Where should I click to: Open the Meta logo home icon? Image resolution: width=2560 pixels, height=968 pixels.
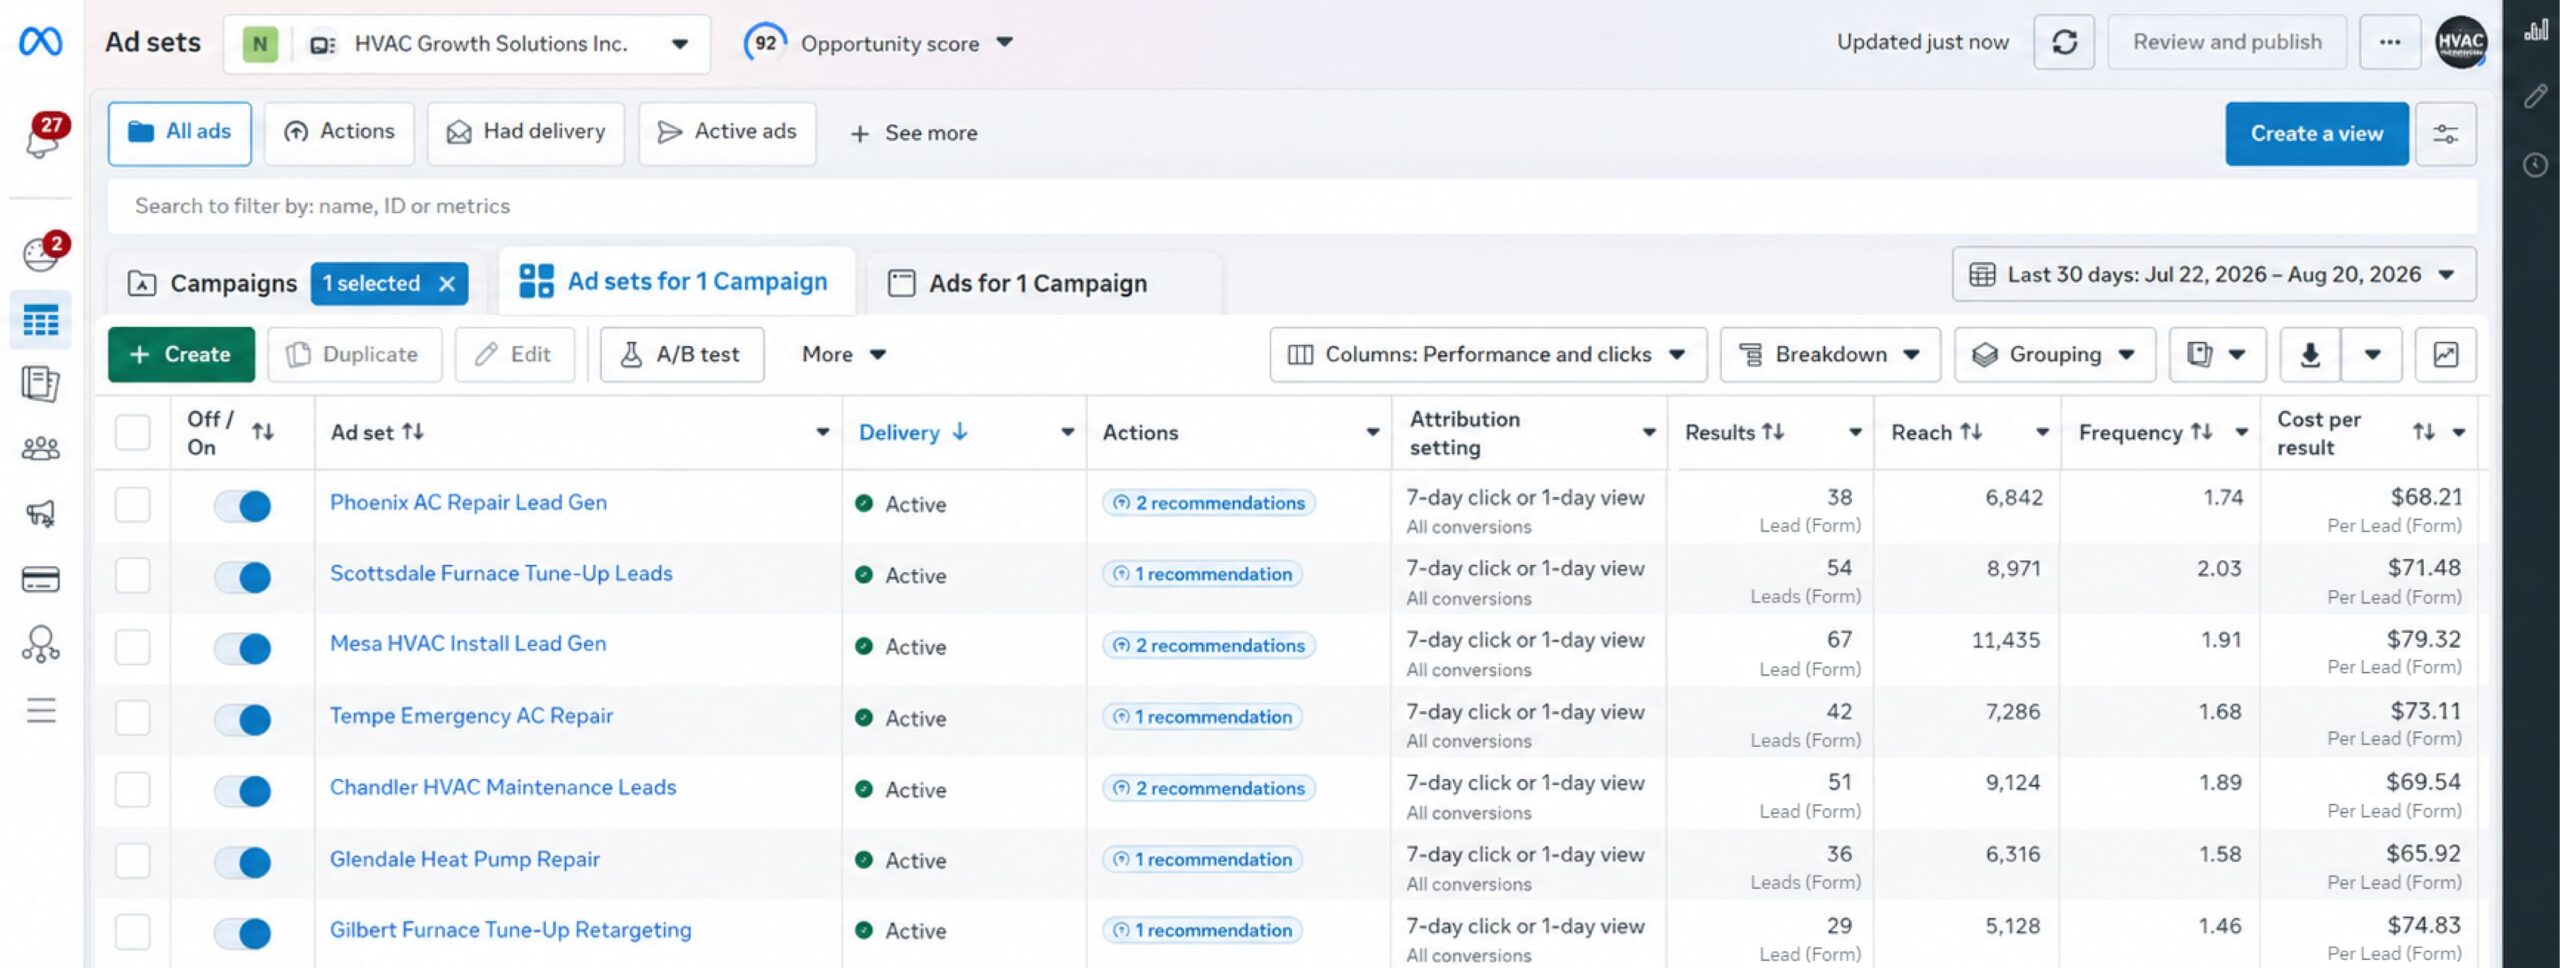(41, 42)
